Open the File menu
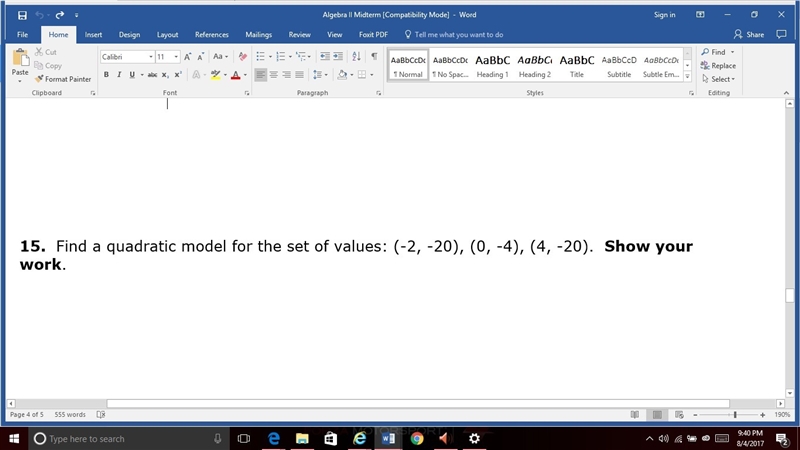800x450 pixels. [x=22, y=35]
